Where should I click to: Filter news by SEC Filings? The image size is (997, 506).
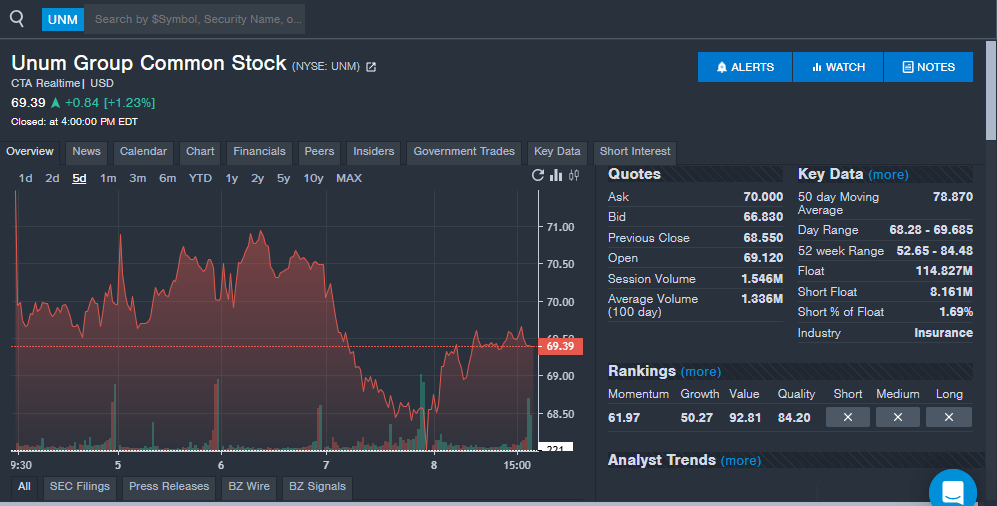pos(80,486)
